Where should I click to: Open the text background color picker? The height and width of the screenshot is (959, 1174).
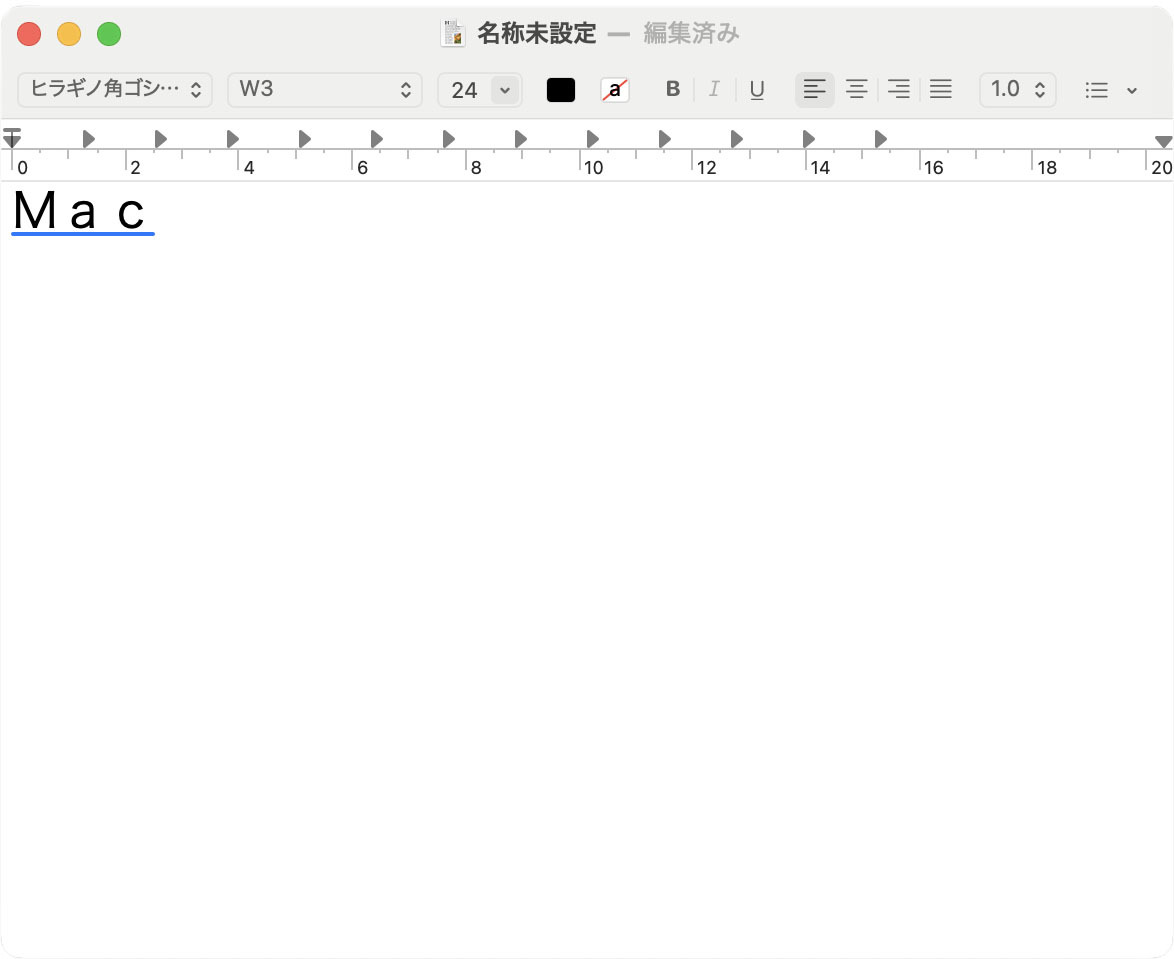615,90
